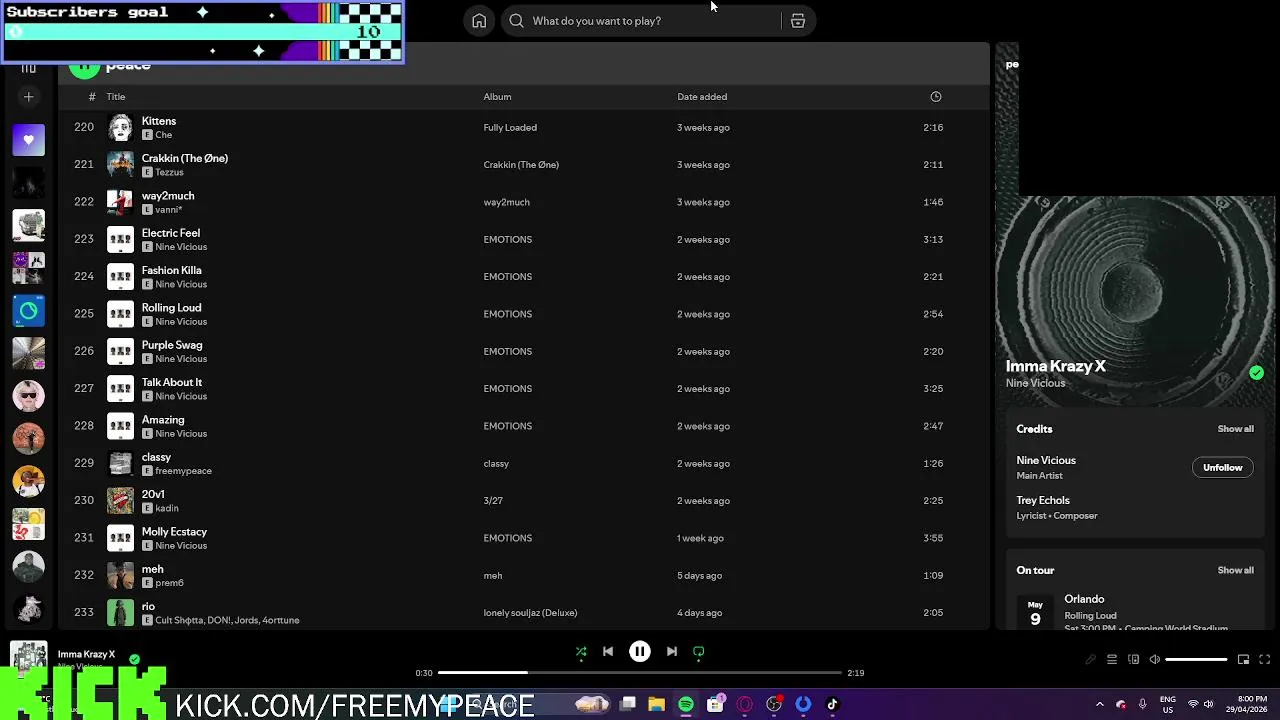
Task: Click the Spotify icon in the taskbar
Action: pyautogui.click(x=686, y=705)
